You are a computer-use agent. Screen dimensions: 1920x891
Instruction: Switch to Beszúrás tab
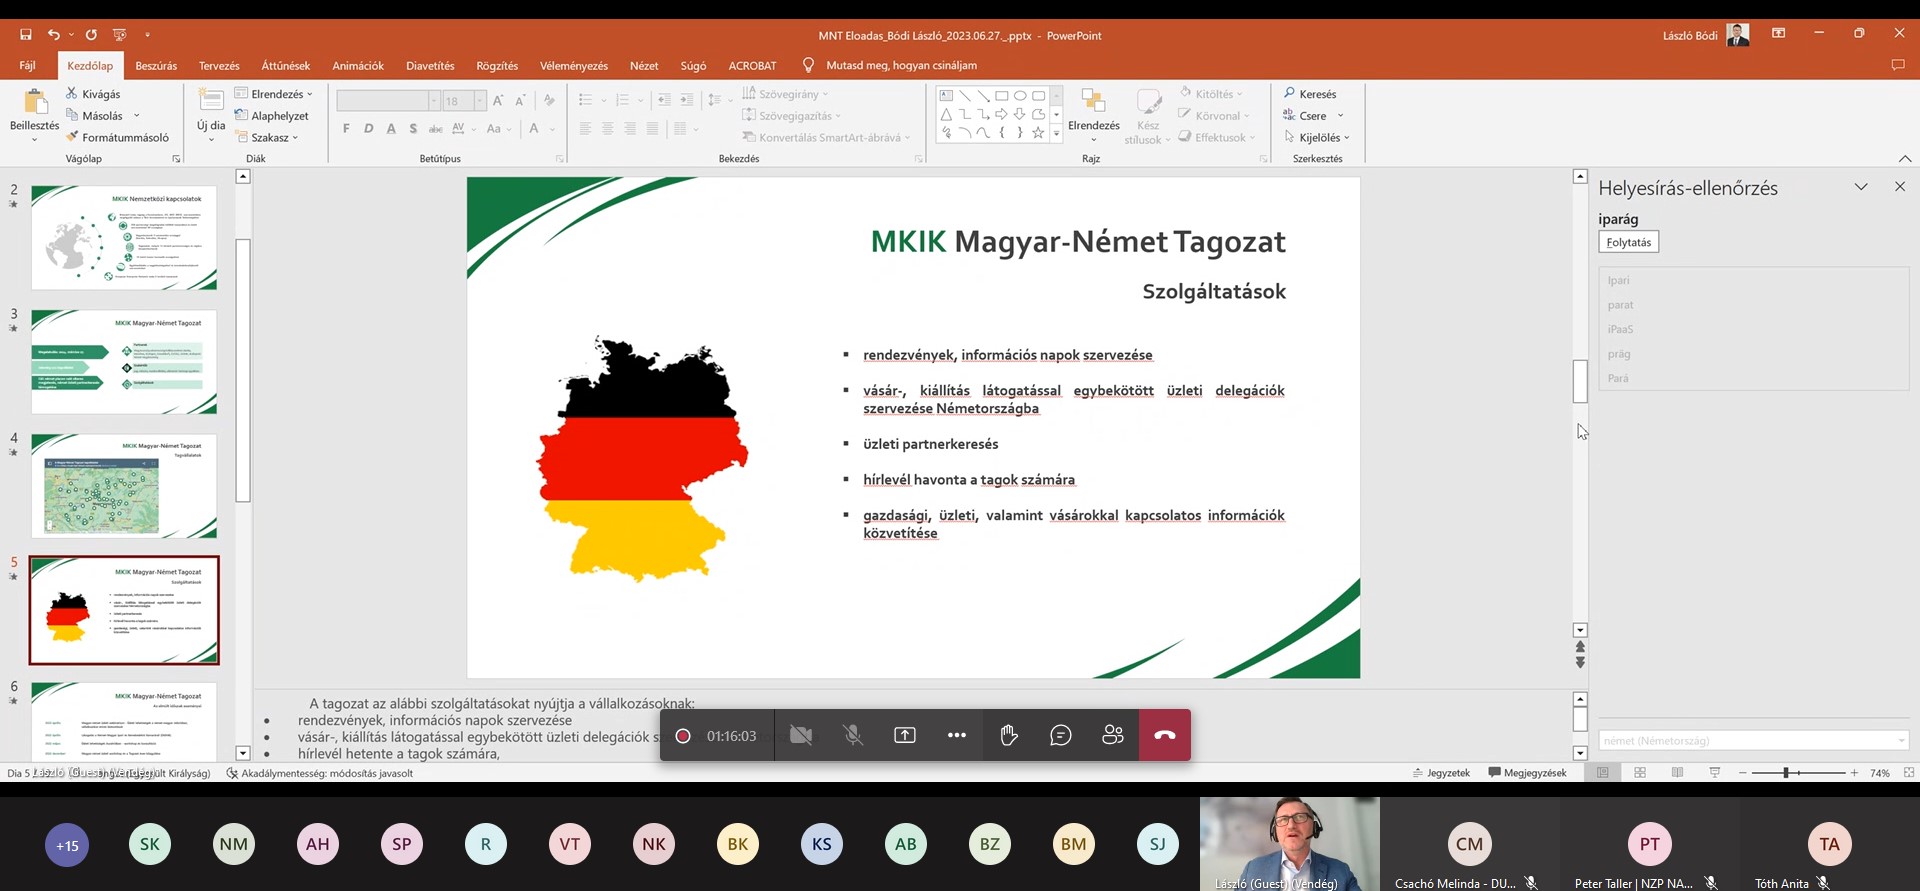point(156,65)
